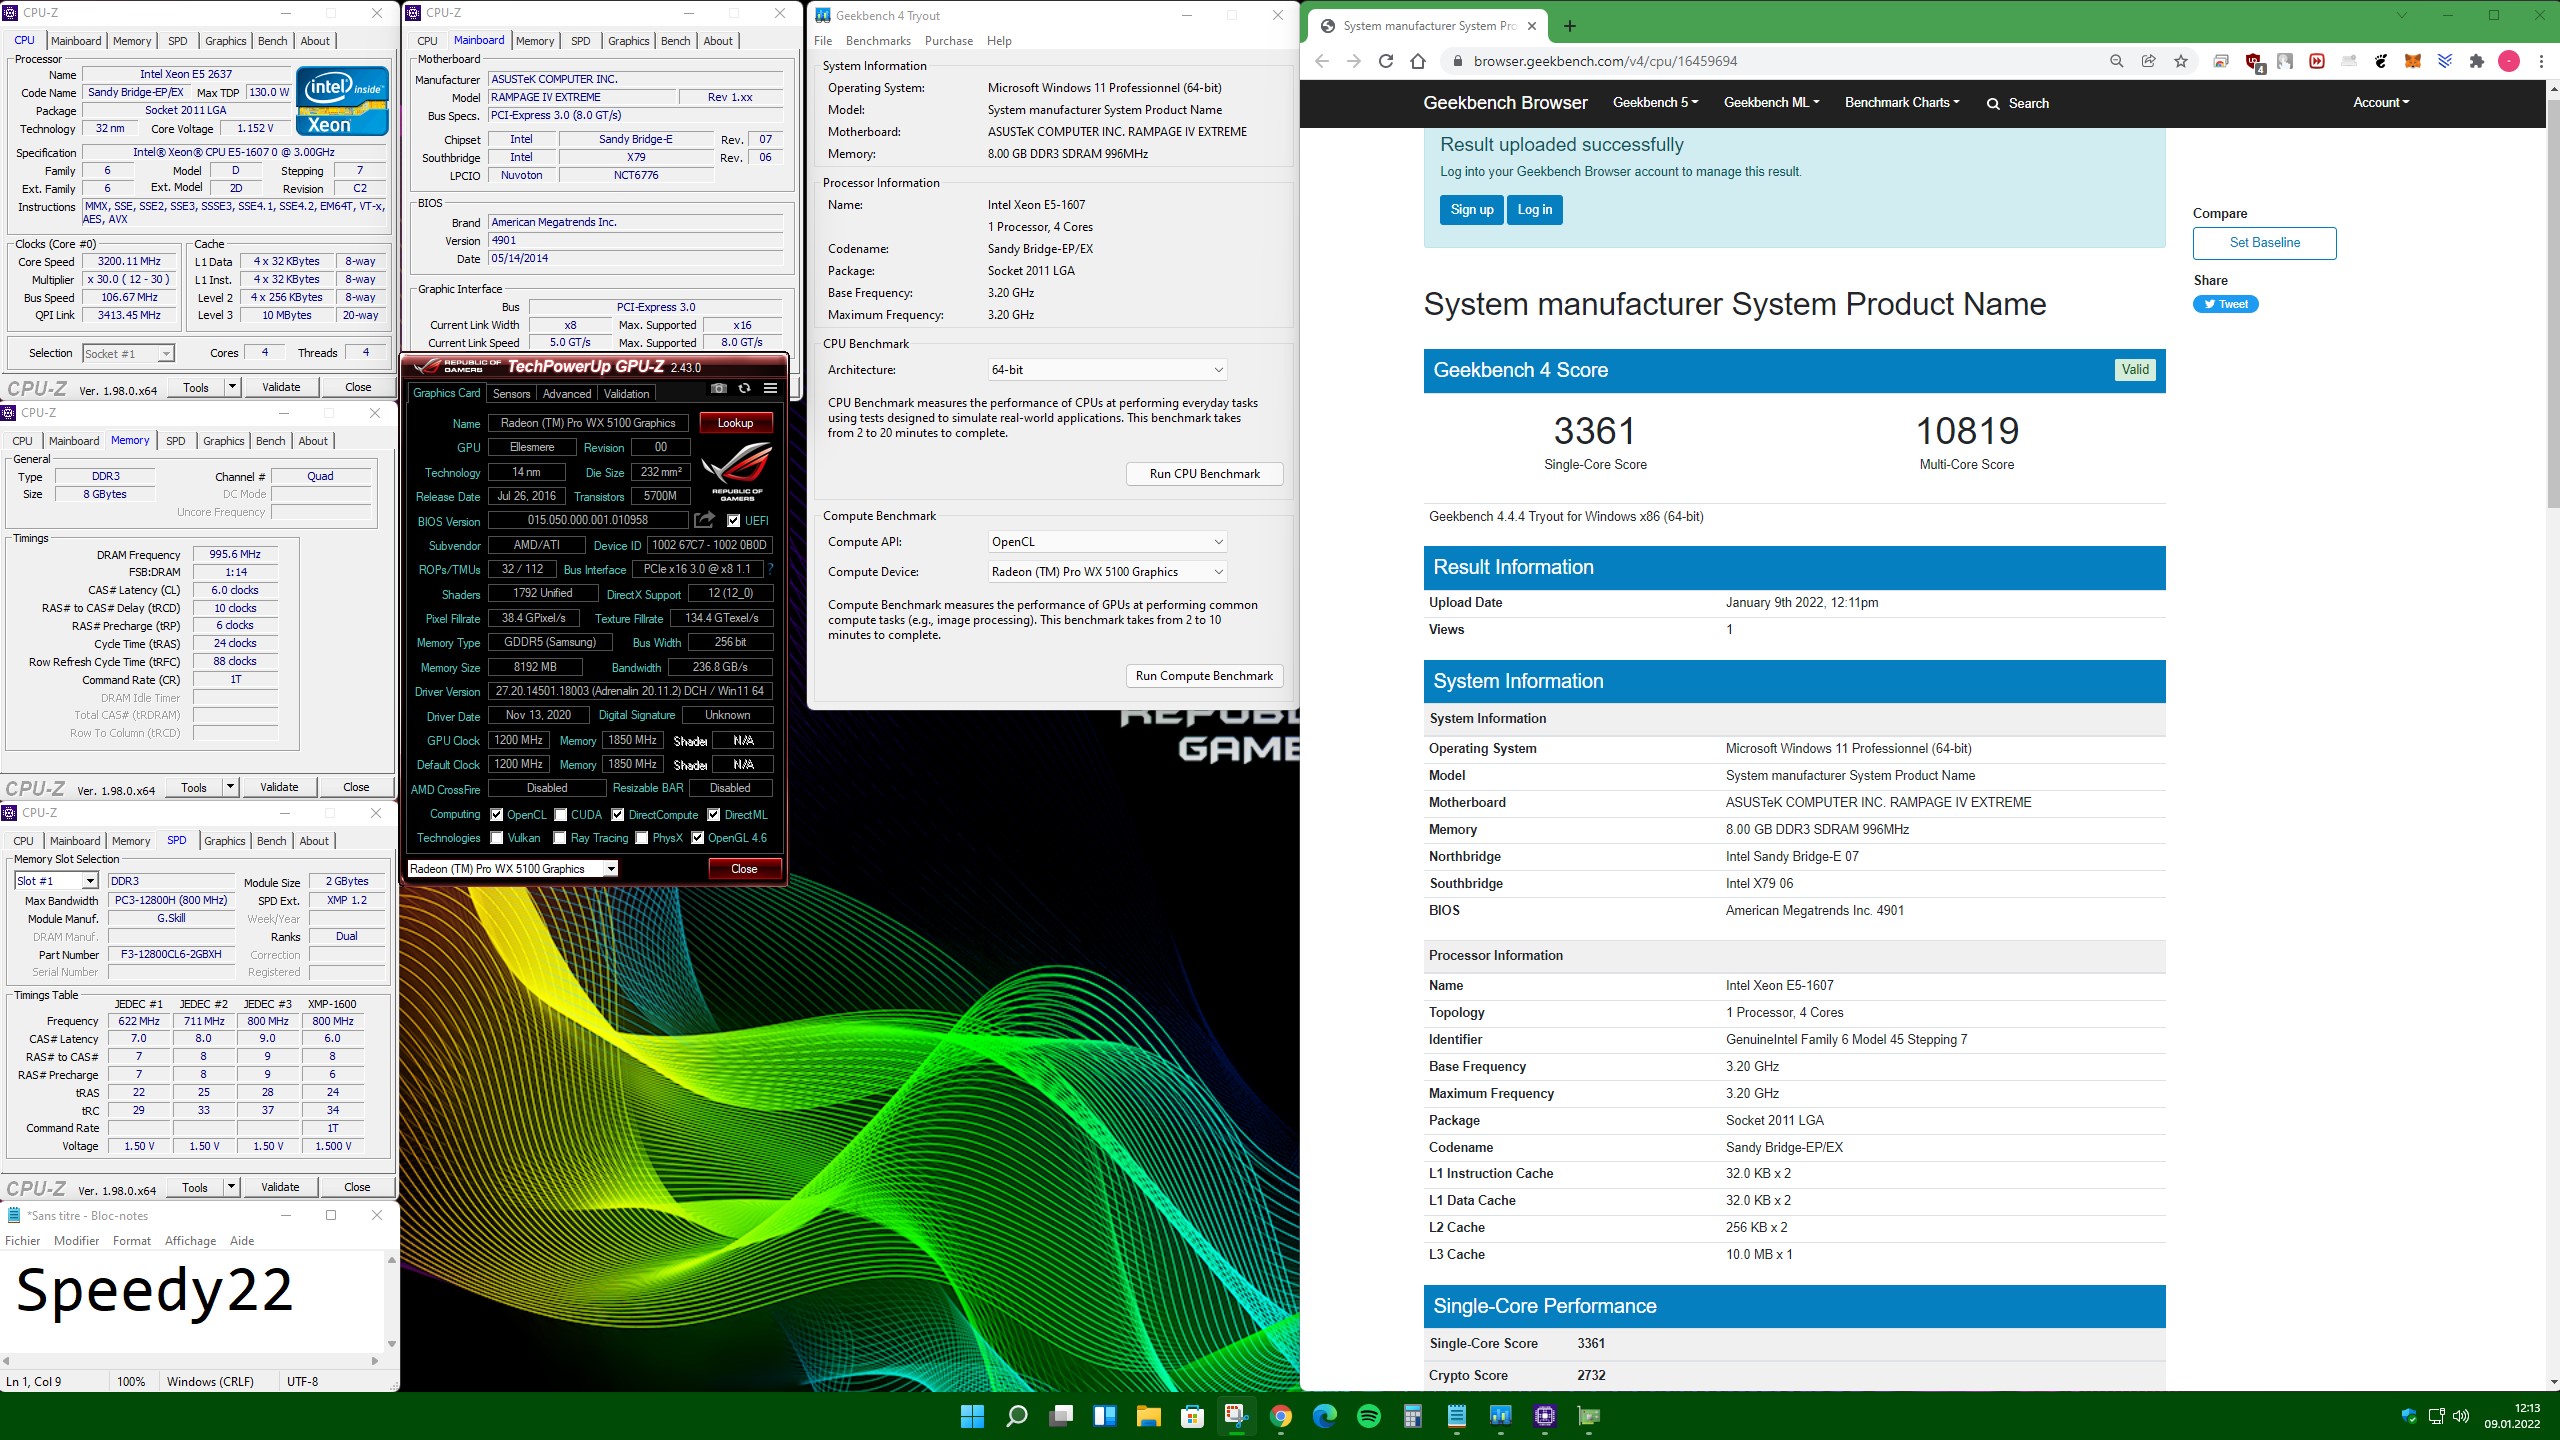Expand the Account dropdown in Geekbench Browser
Screen dimensions: 2560x1440
tap(2381, 102)
